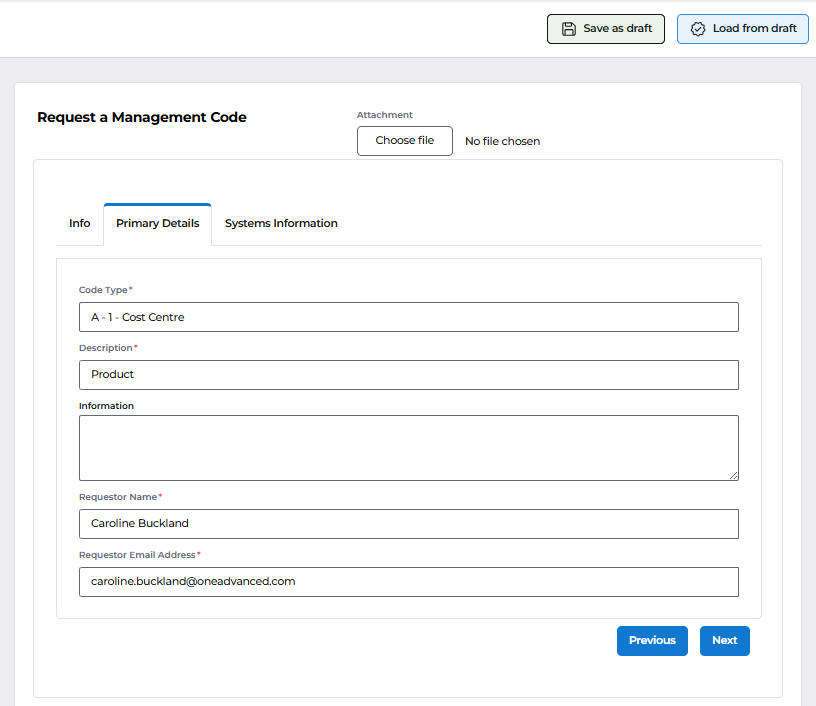The image size is (816, 706).
Task: Click the floppy disk save icon
Action: click(x=569, y=29)
